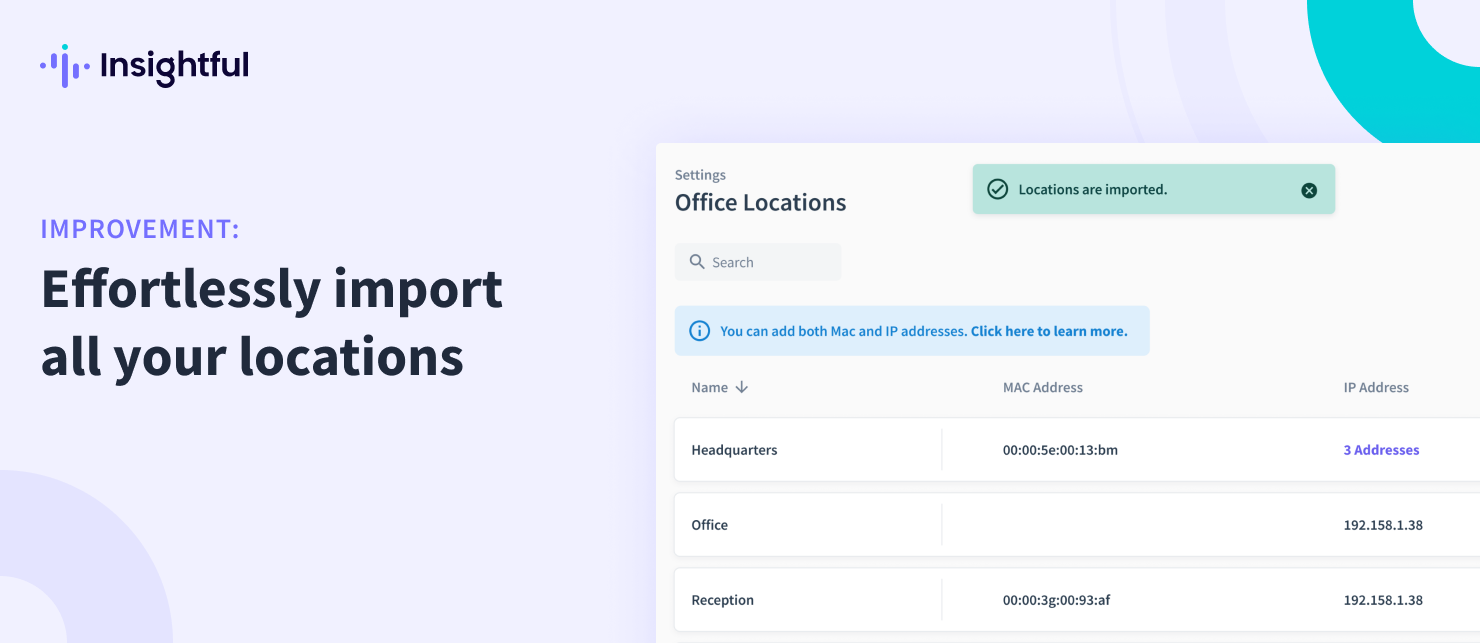Image resolution: width=1480 pixels, height=643 pixels.
Task: Click the IP Address column header
Action: tap(1376, 387)
